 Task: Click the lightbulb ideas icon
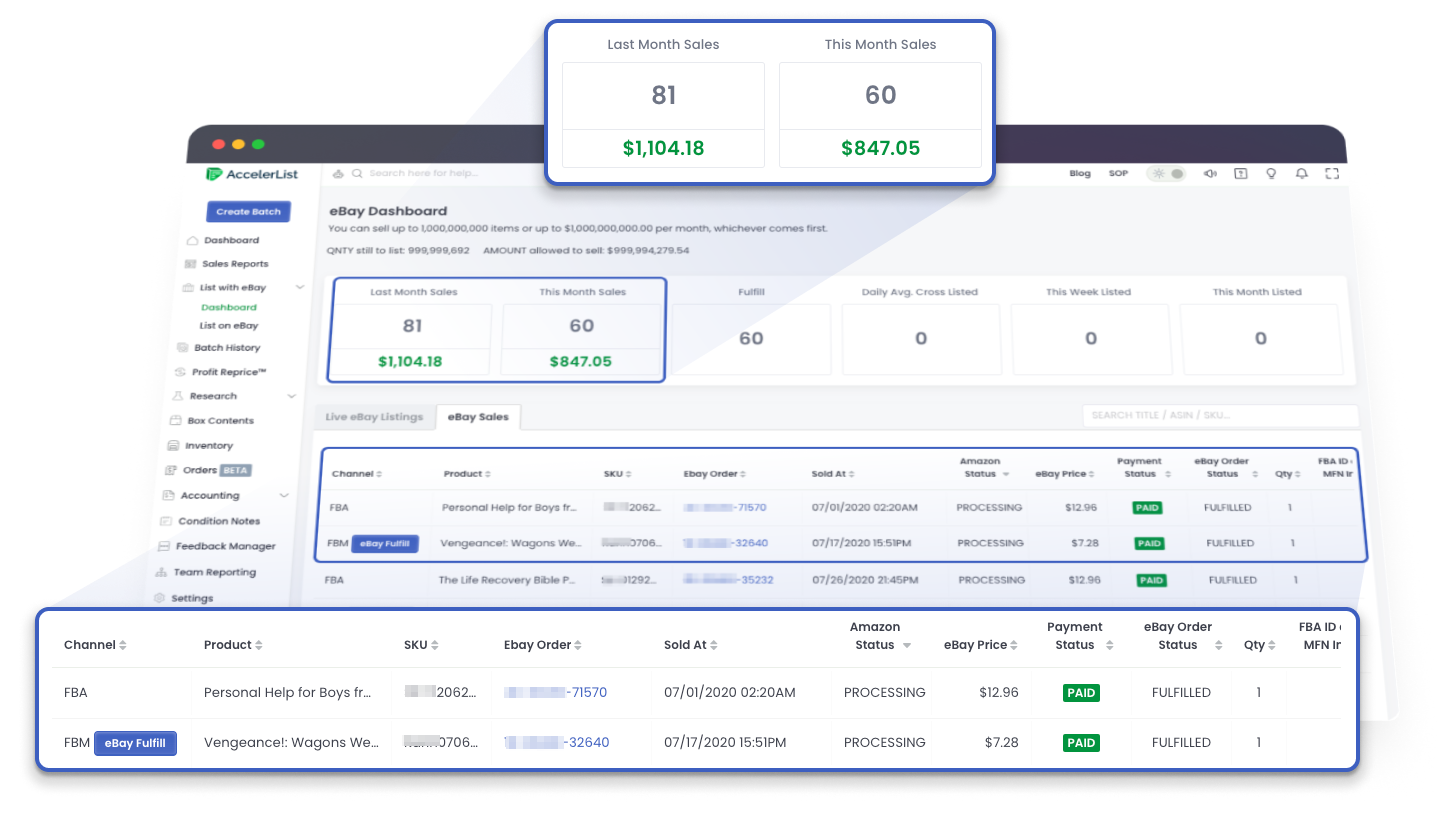click(x=1271, y=174)
